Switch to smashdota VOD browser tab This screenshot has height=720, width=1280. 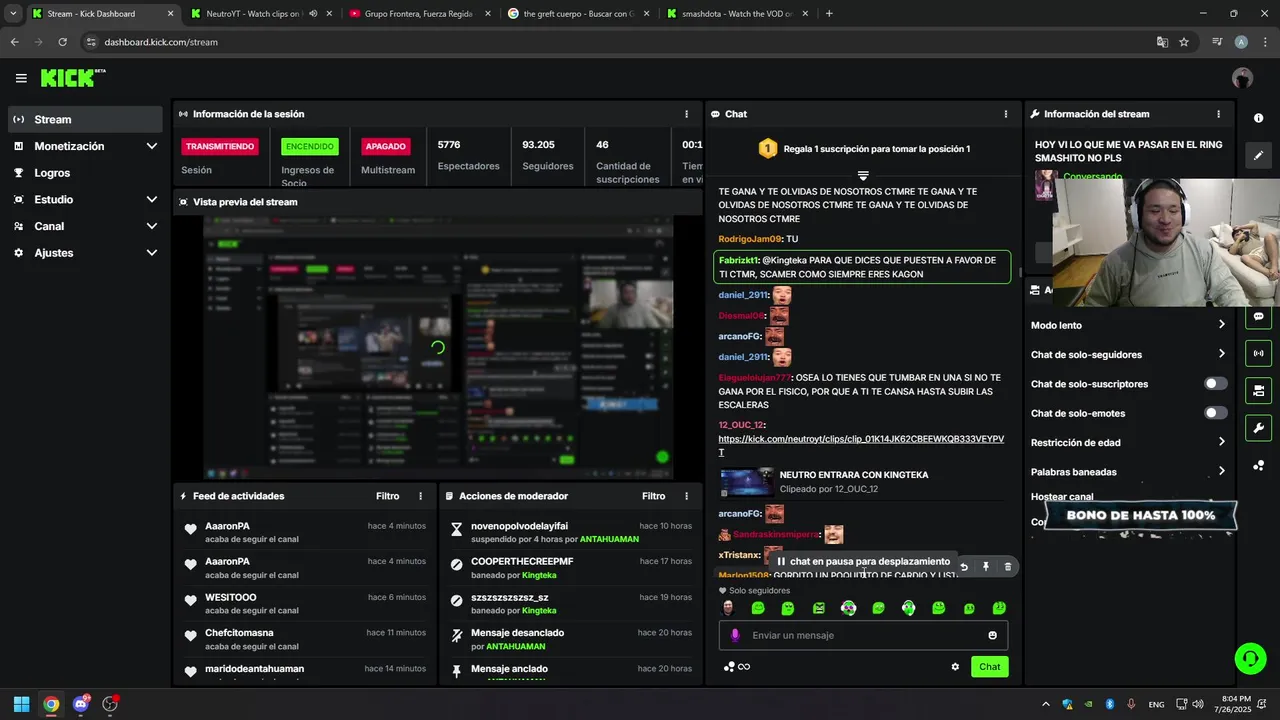736,14
